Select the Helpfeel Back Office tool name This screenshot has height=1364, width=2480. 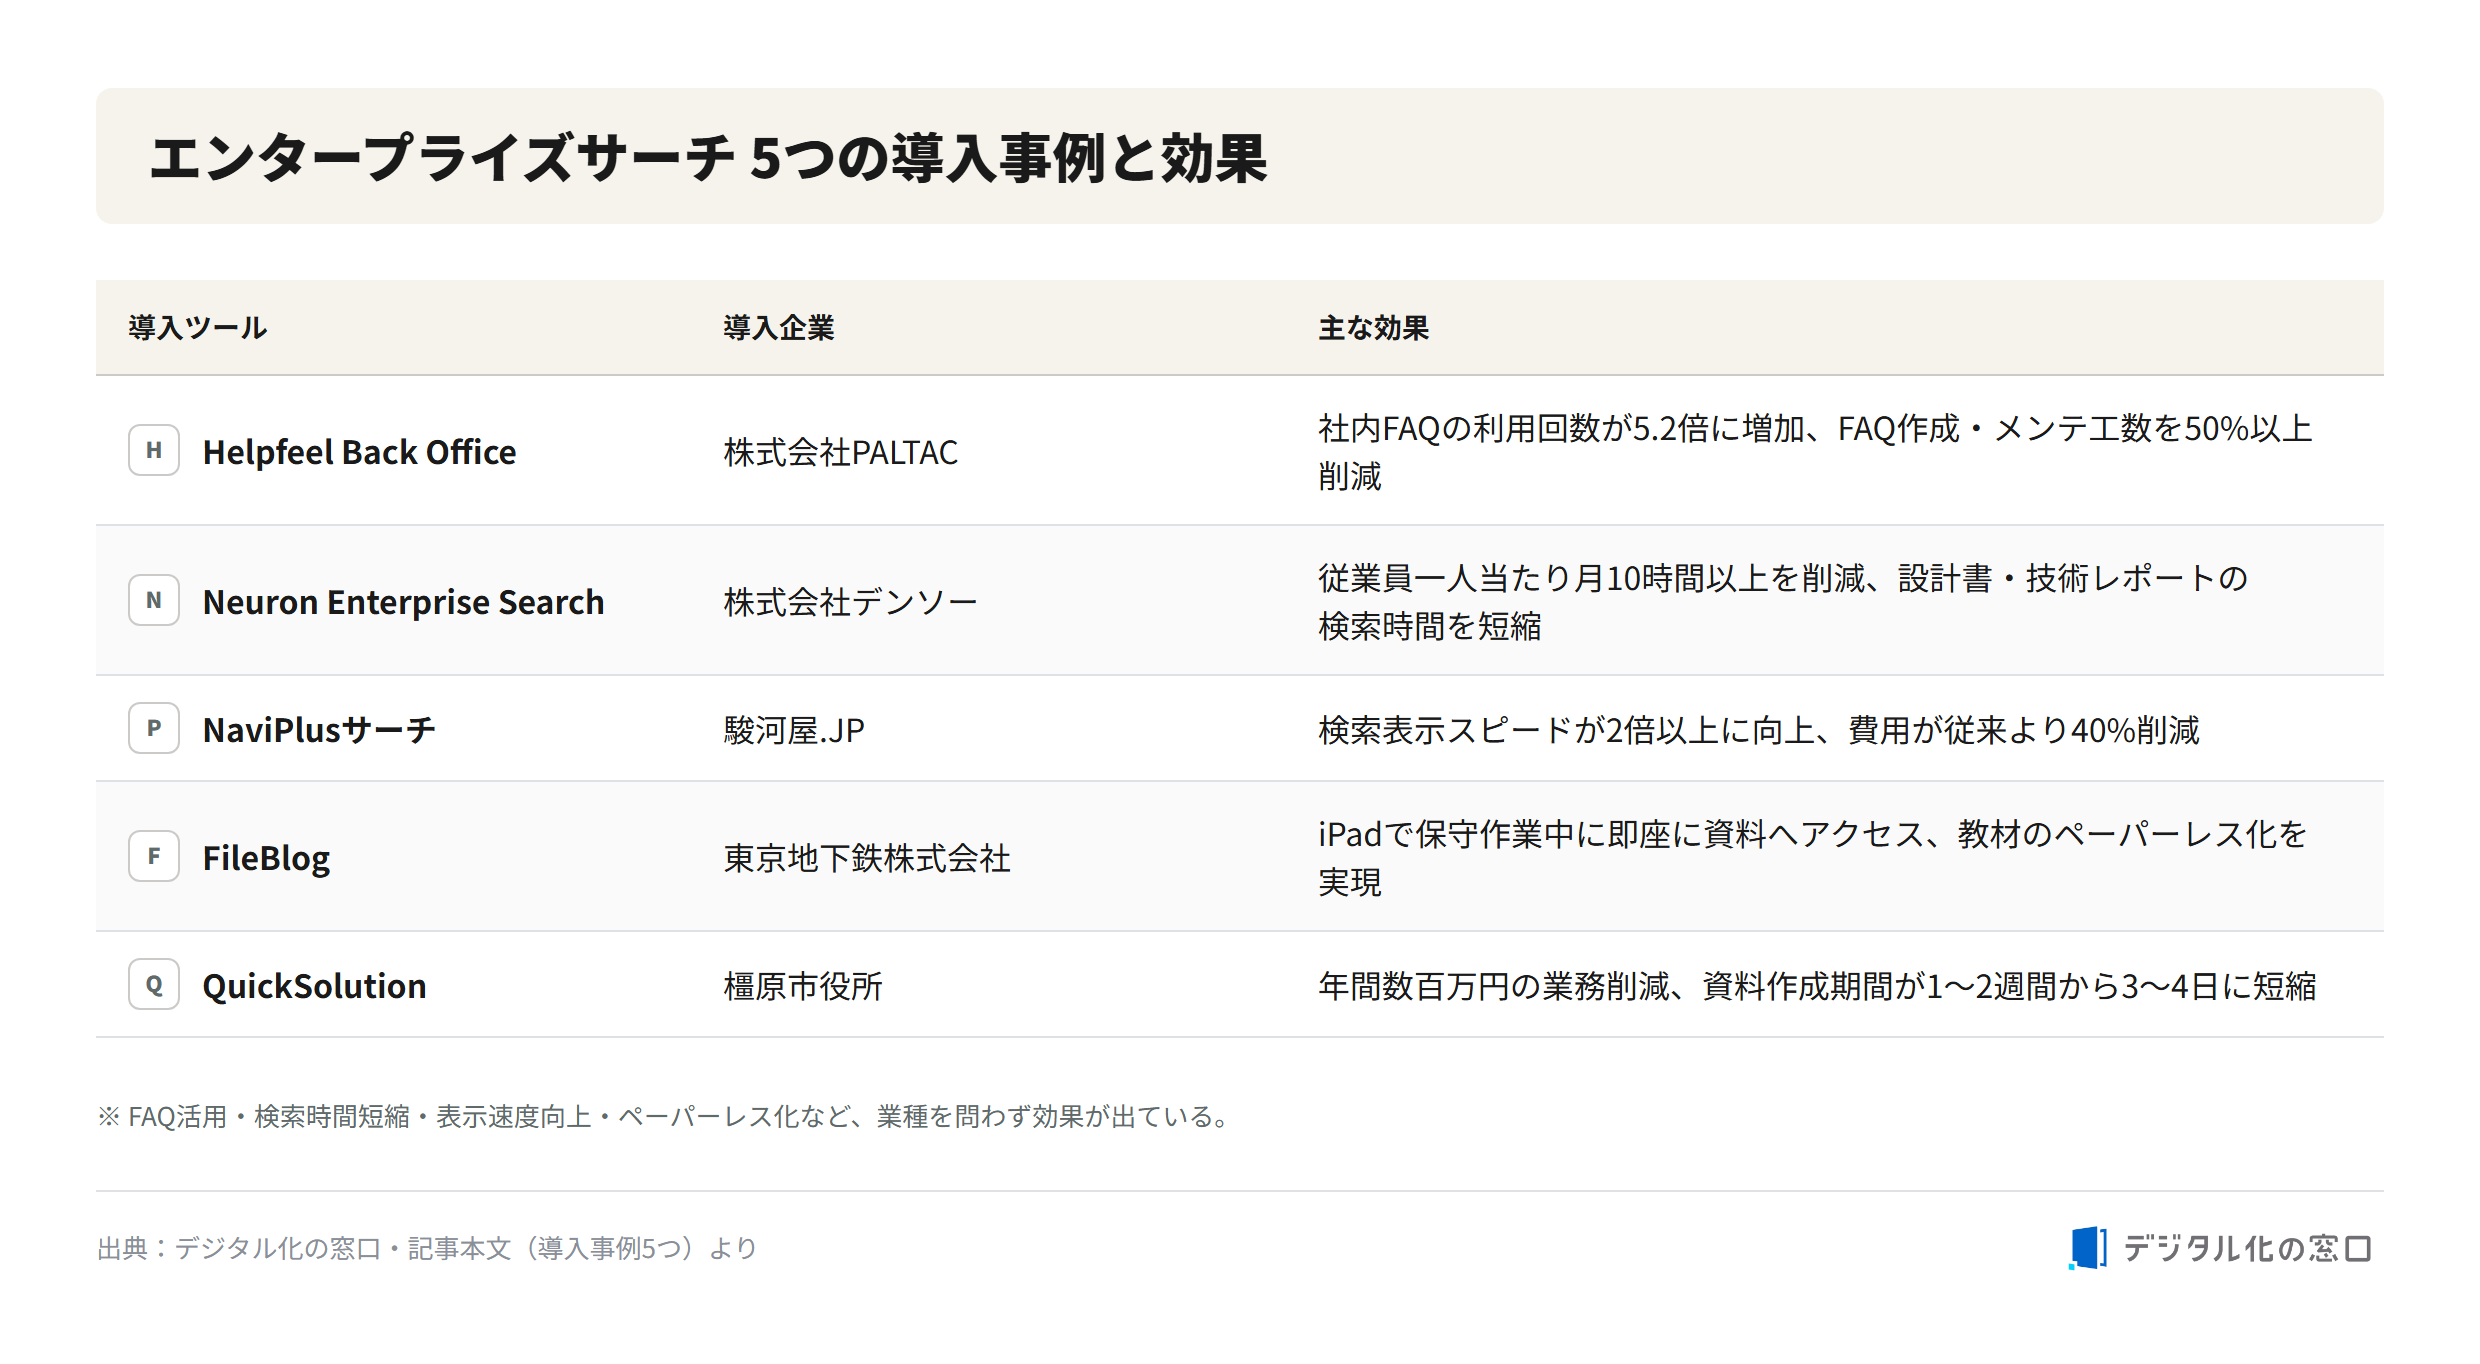(x=360, y=452)
